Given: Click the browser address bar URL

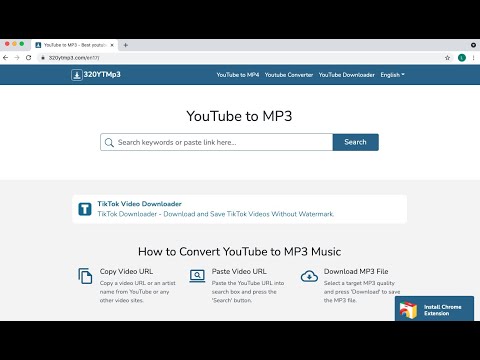Looking at the screenshot, I should coord(74,58).
